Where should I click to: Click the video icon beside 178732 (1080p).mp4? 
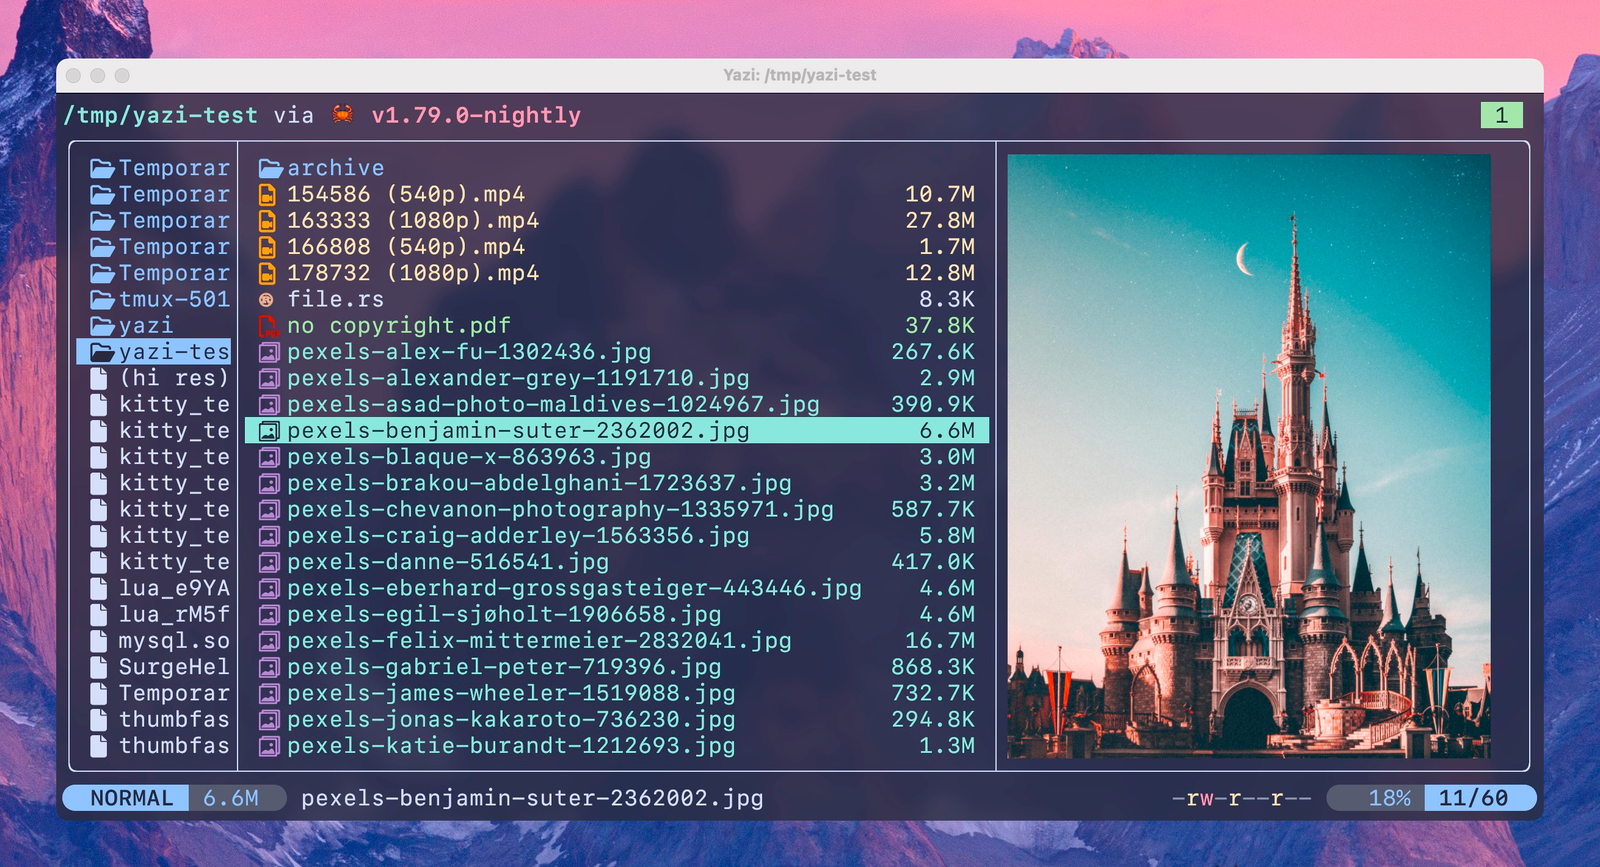pyautogui.click(x=267, y=273)
